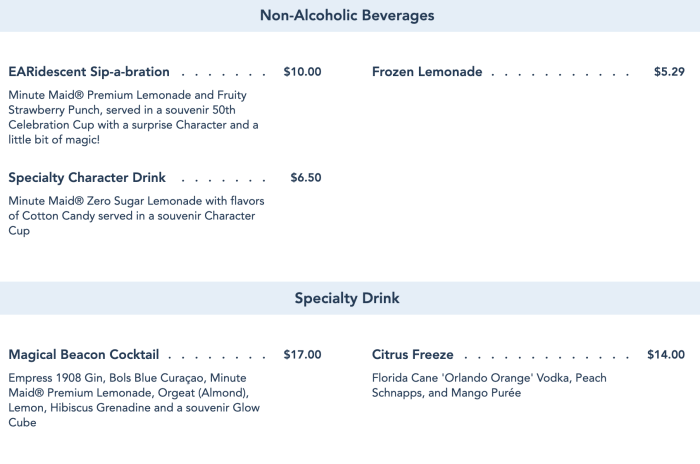Open the Citrus Freeze menu item
Screen dimensions: 700x464
tap(413, 355)
